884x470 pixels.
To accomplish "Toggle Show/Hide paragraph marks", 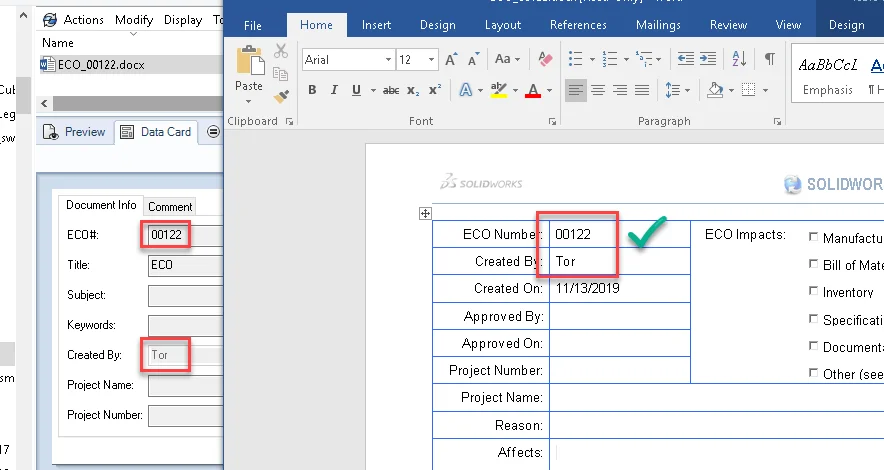I will (x=769, y=59).
